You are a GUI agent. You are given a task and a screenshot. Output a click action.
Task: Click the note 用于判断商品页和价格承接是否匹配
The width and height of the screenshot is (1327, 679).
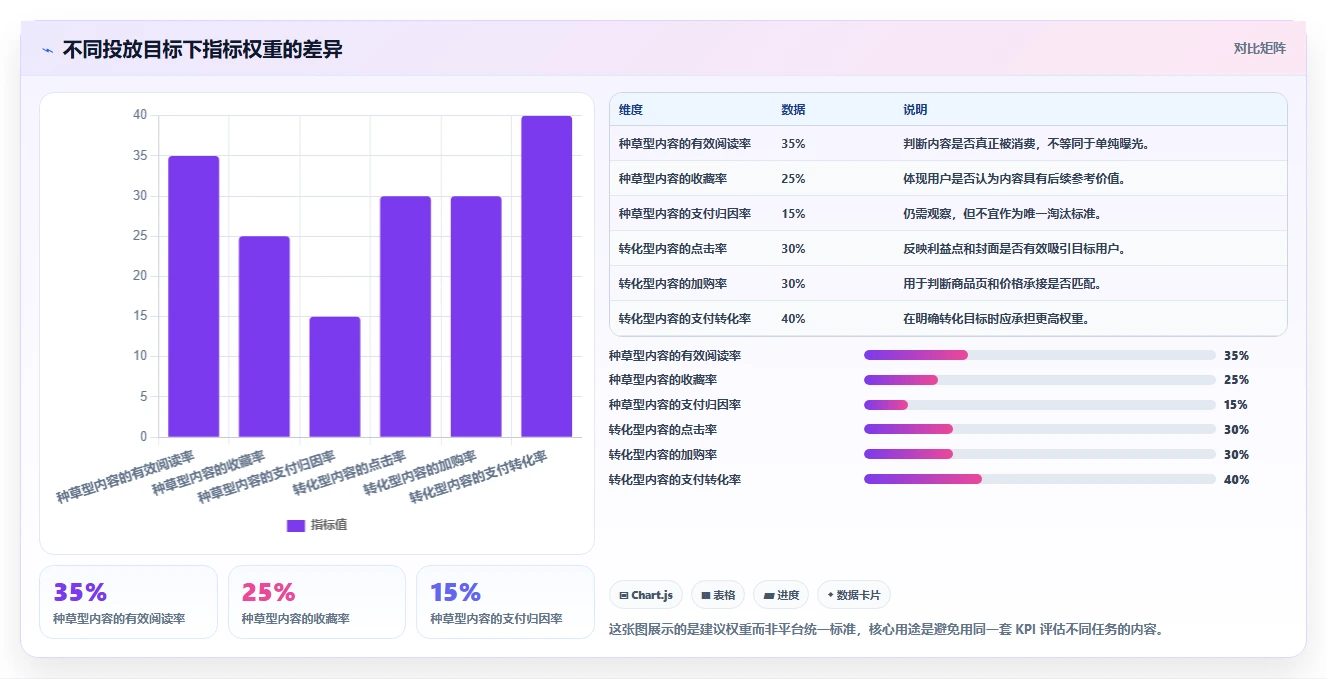pyautogui.click(x=1002, y=284)
